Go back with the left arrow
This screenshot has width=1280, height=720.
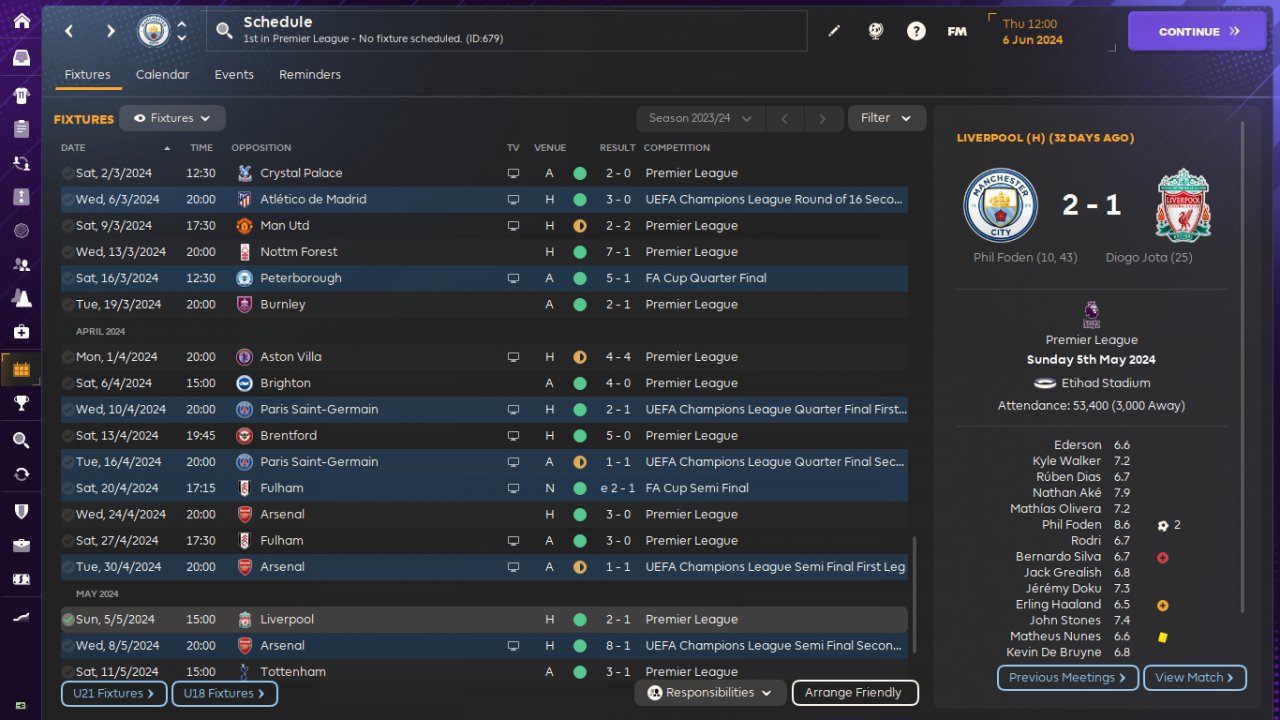(x=69, y=31)
